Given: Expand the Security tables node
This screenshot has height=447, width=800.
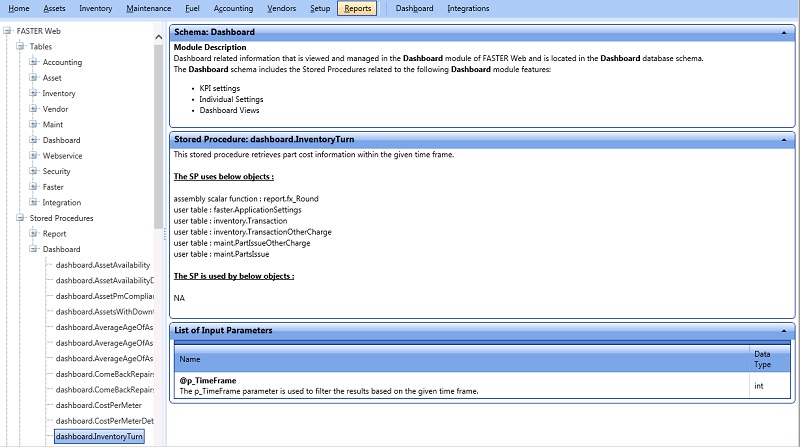Looking at the screenshot, I should pyautogui.click(x=33, y=171).
